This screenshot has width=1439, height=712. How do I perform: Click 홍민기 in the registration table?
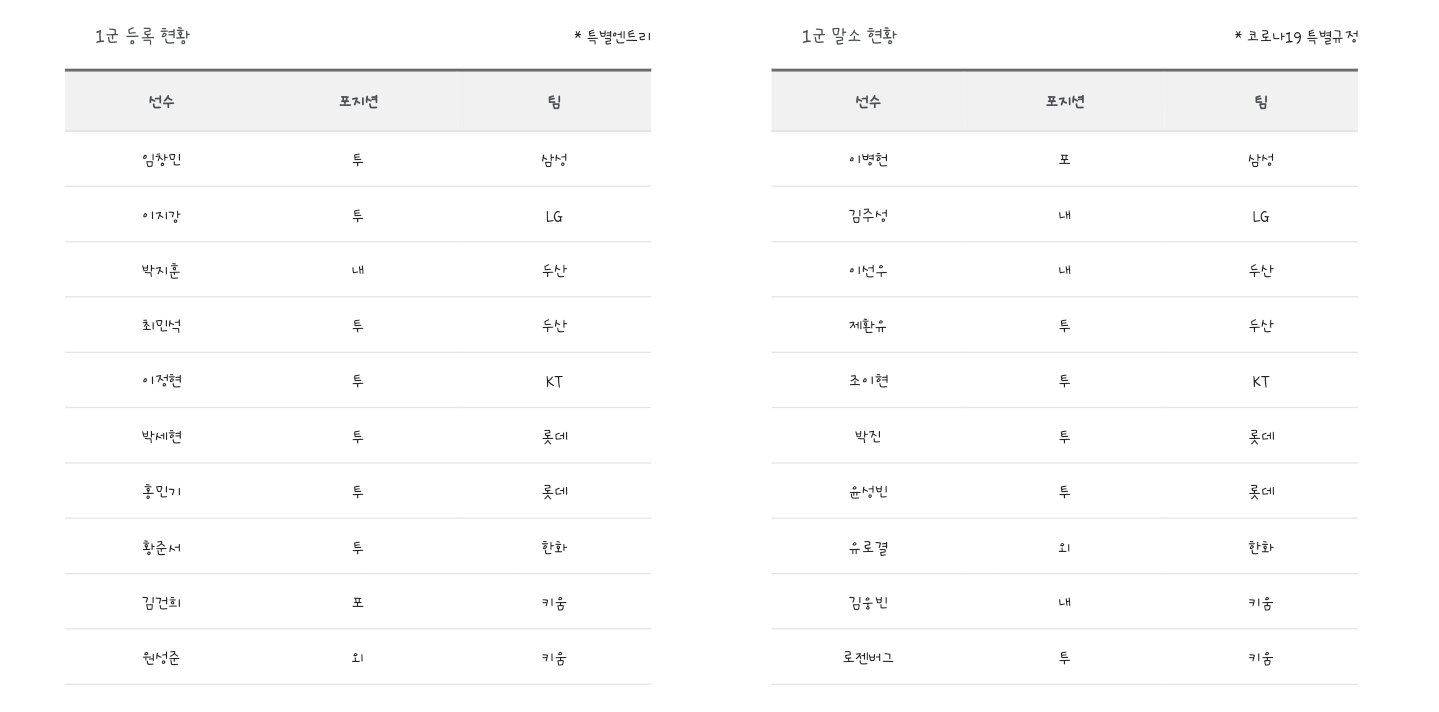click(161, 492)
